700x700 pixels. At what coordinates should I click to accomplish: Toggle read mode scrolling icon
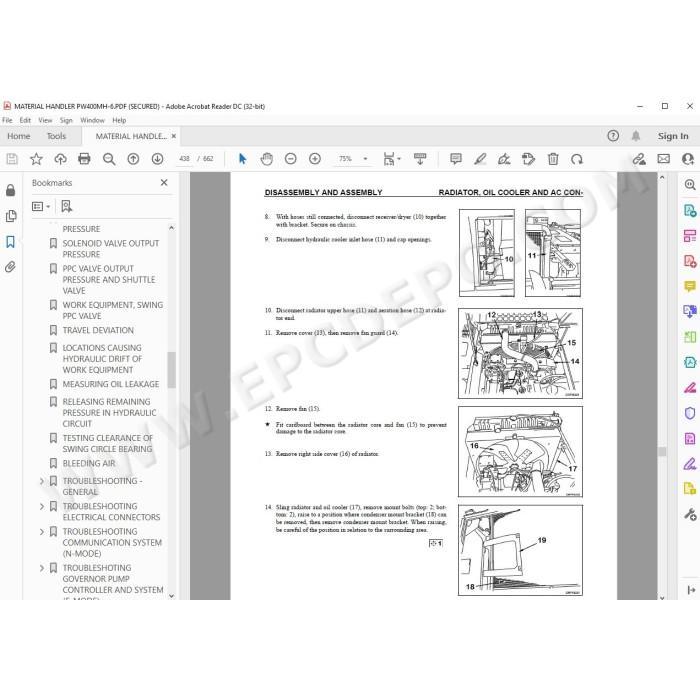point(420,159)
